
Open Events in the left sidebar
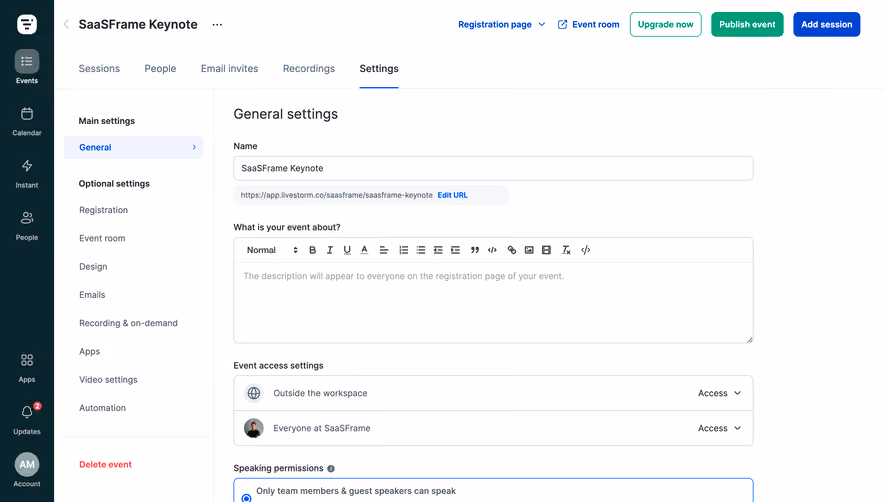(x=27, y=67)
